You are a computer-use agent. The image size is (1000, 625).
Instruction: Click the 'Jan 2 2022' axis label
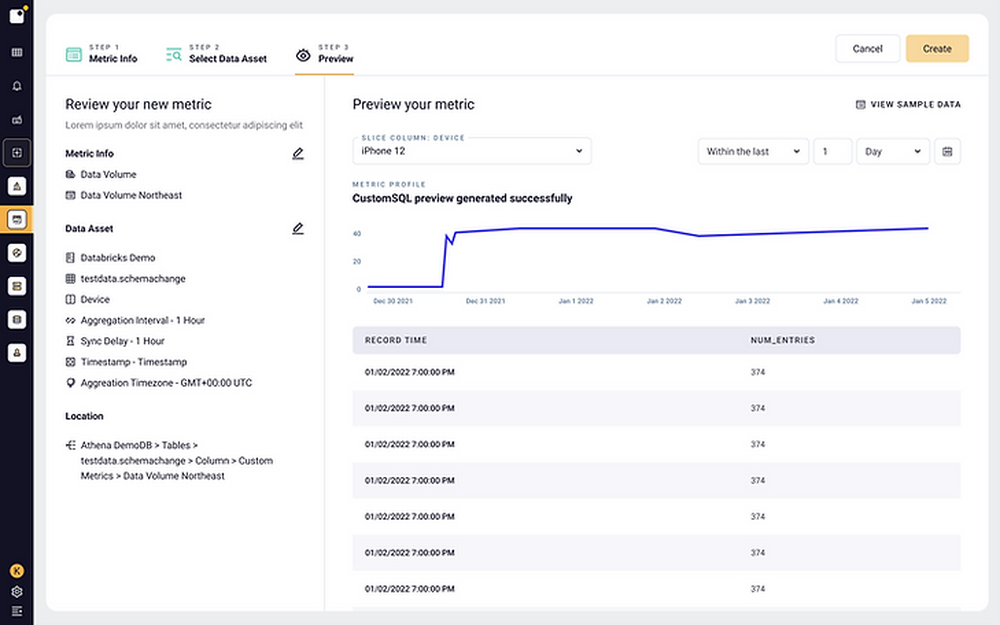click(x=665, y=301)
